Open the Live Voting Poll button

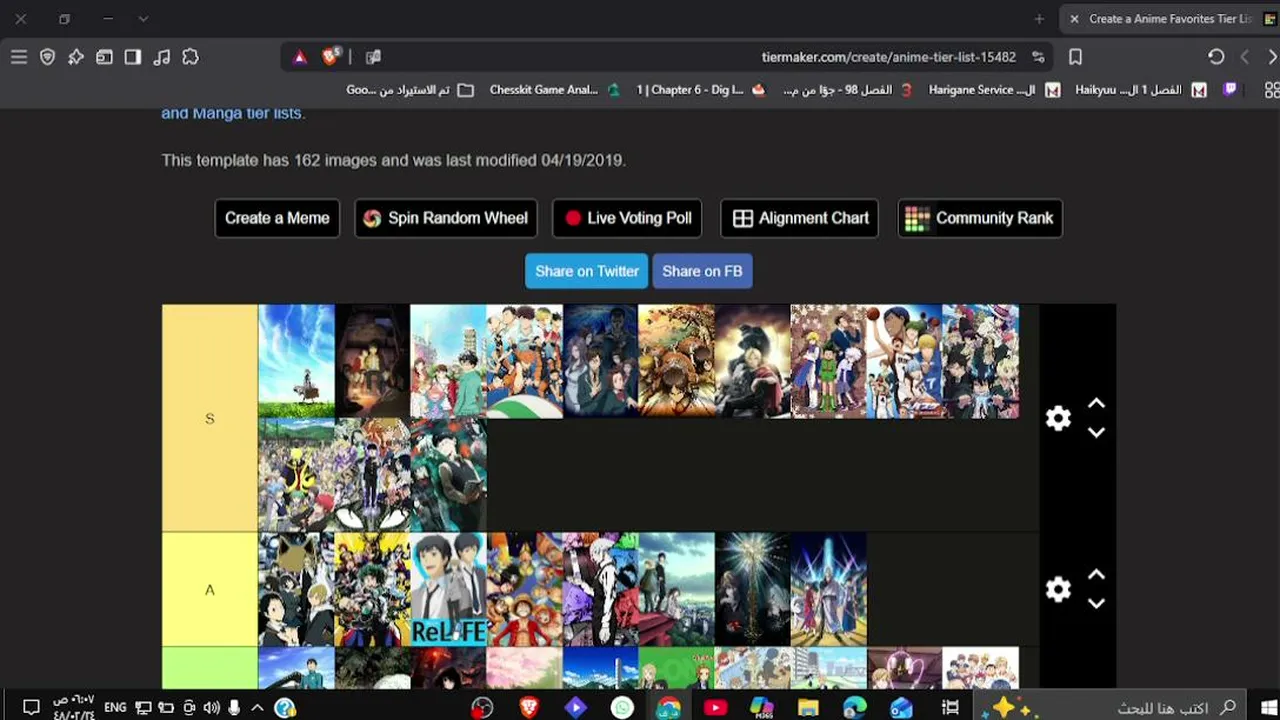[x=628, y=218]
